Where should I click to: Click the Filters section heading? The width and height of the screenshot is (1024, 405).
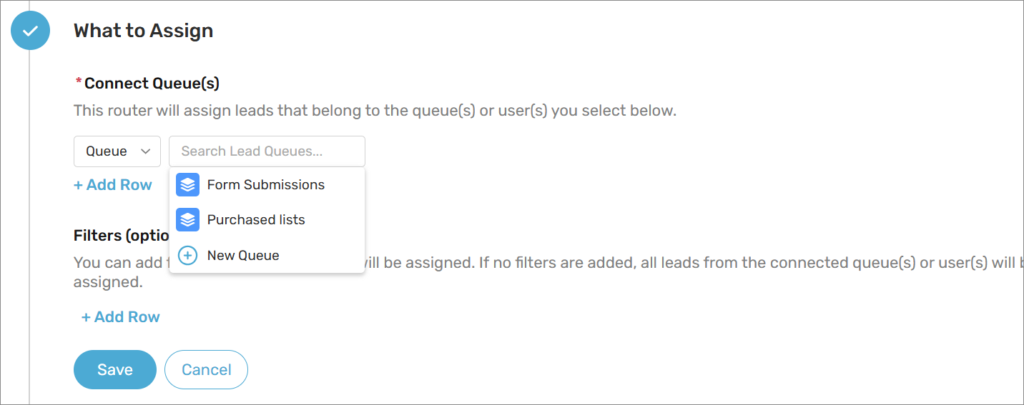click(x=120, y=236)
